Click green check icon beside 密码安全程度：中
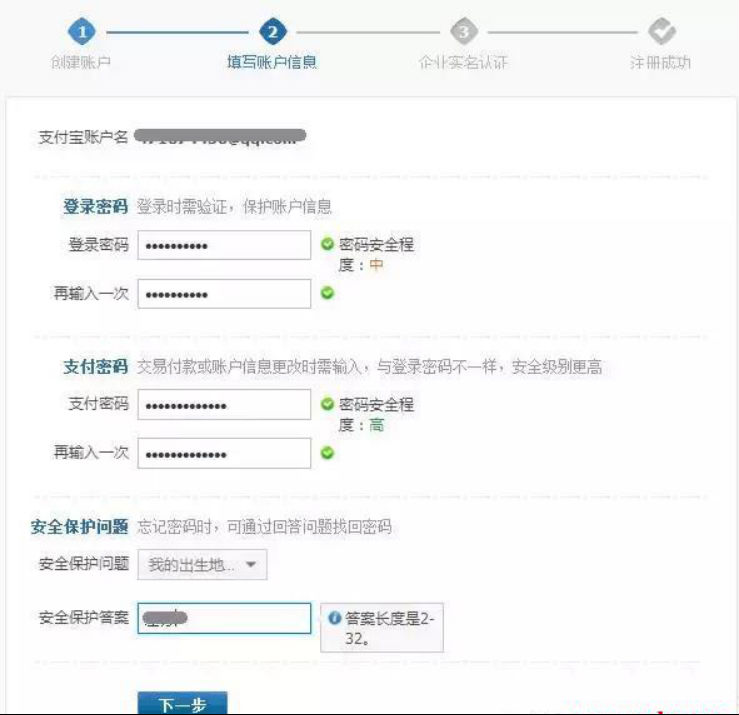 328,244
